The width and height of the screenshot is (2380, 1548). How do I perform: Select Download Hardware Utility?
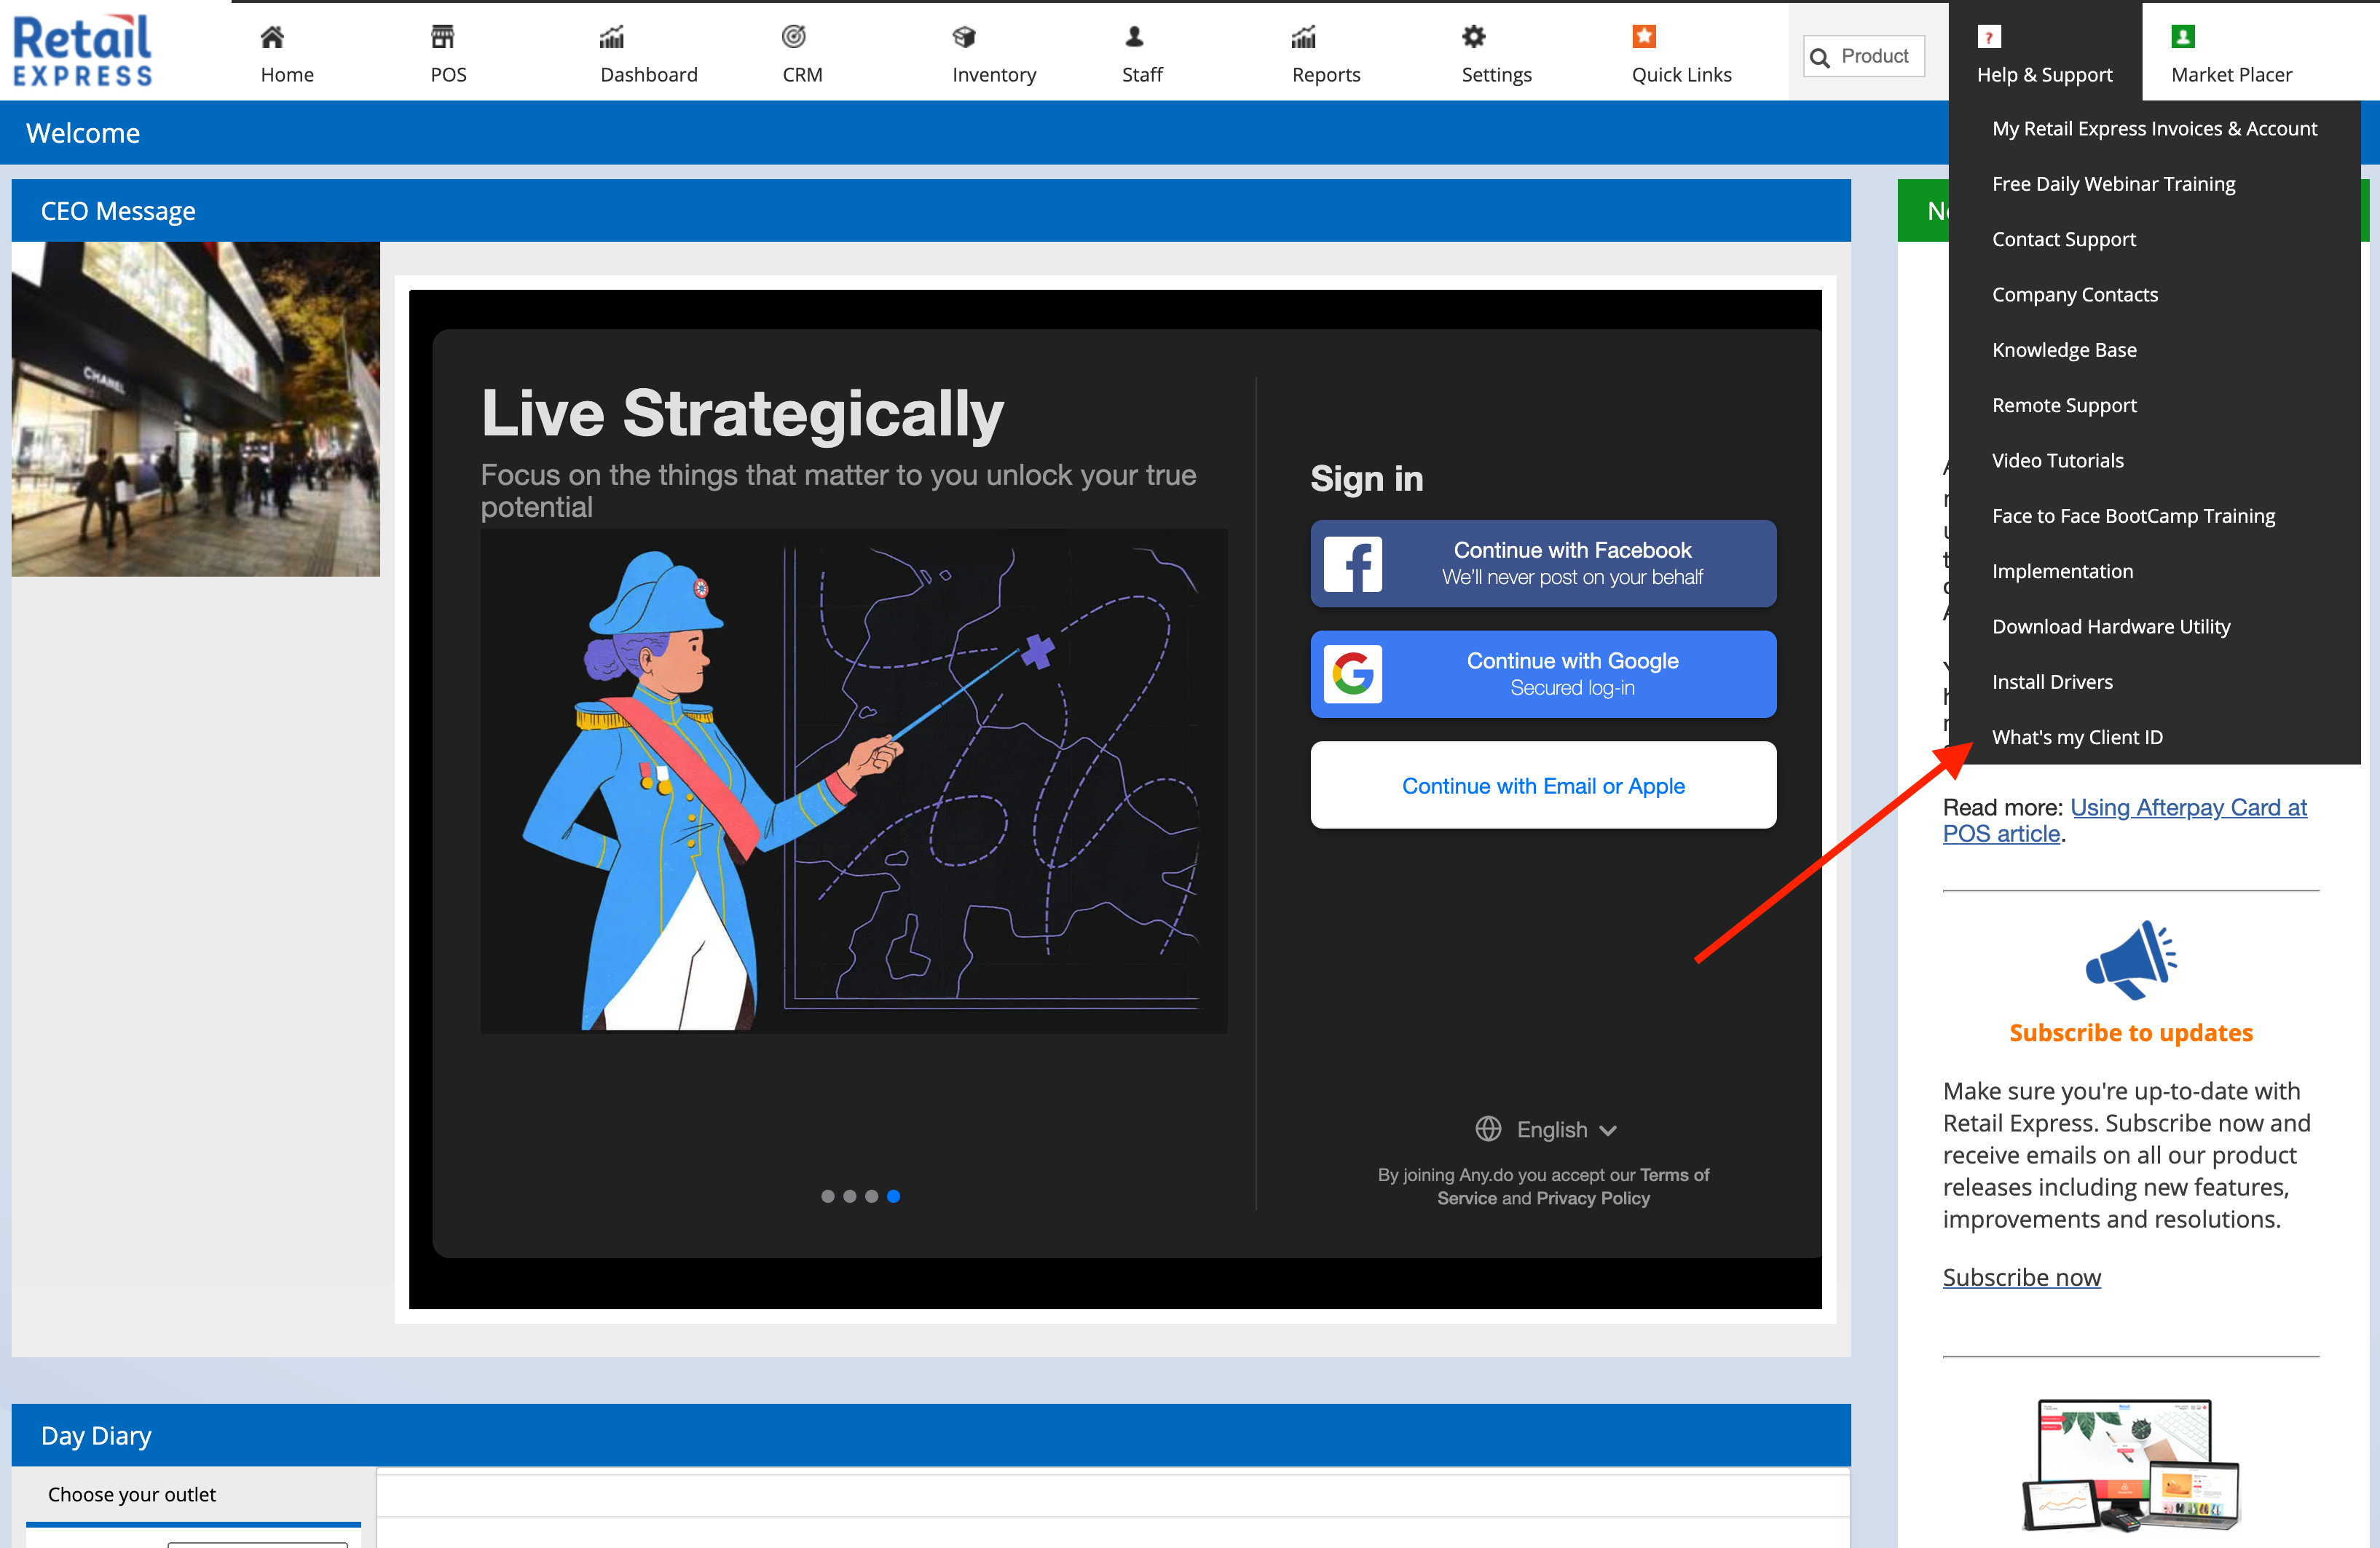(2154, 626)
